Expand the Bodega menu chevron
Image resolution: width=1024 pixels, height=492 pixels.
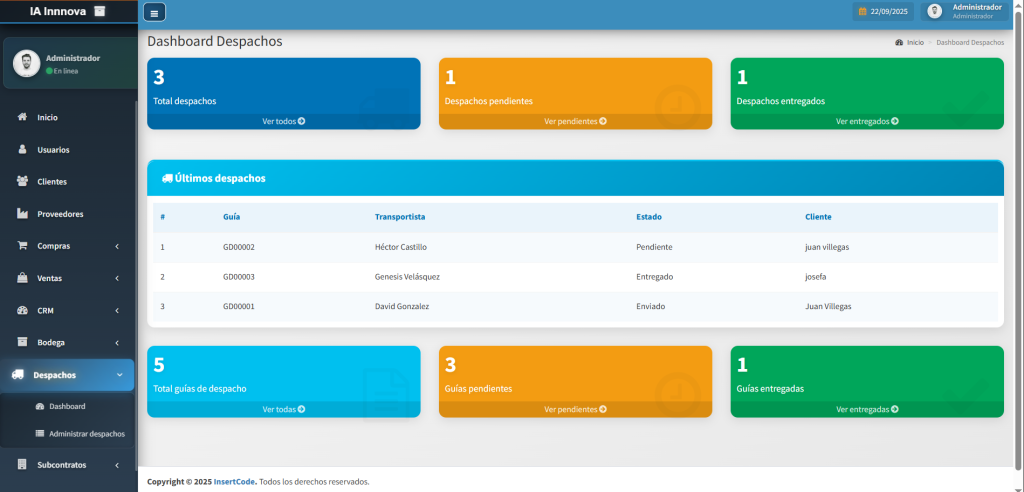[x=117, y=342]
